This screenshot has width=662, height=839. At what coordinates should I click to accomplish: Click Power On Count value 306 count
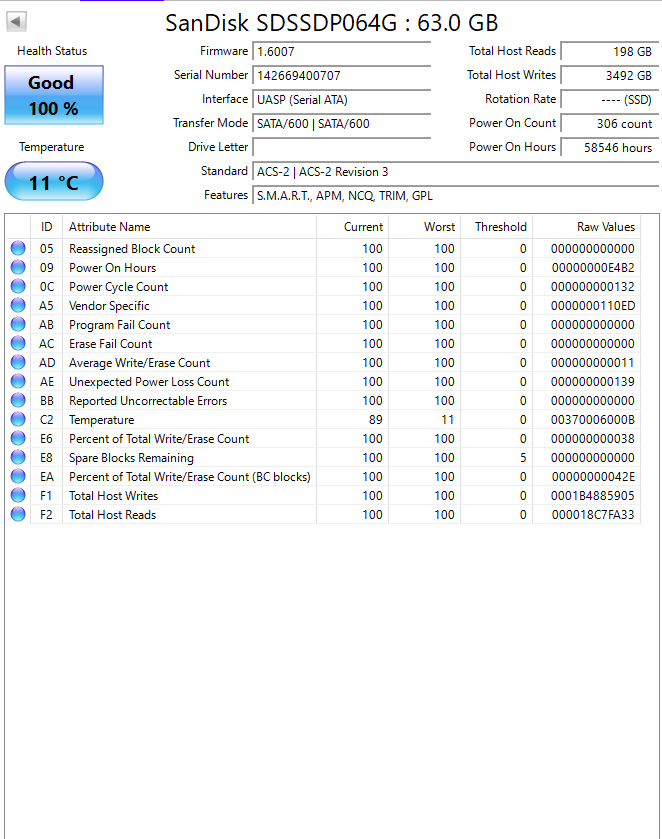(610, 124)
